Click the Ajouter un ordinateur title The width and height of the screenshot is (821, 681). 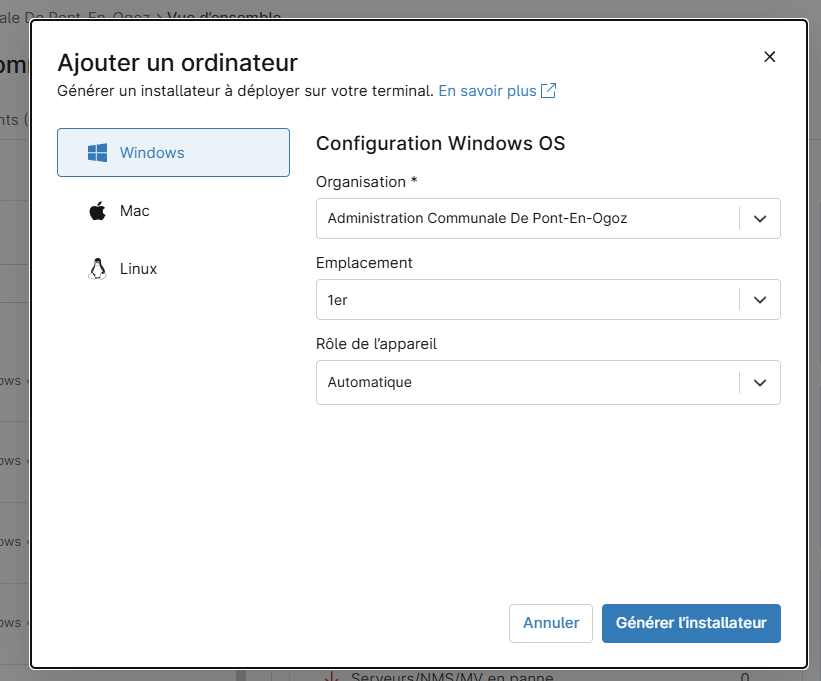click(177, 62)
